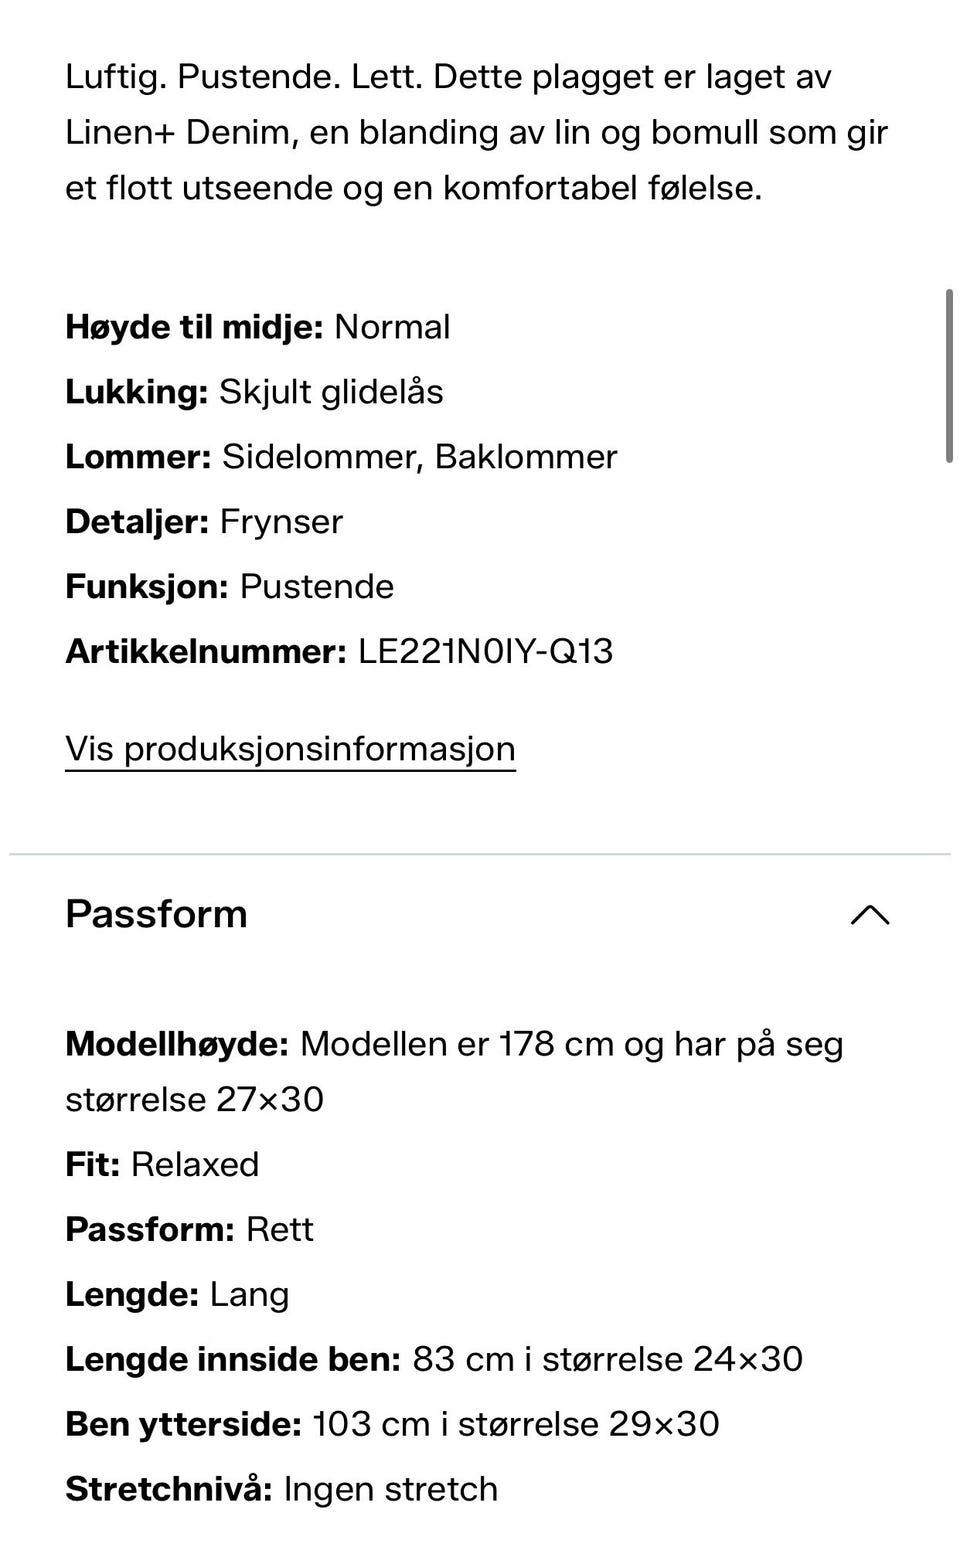Click the Funksjon Pustende row
960x1557 pixels.
[x=229, y=587]
